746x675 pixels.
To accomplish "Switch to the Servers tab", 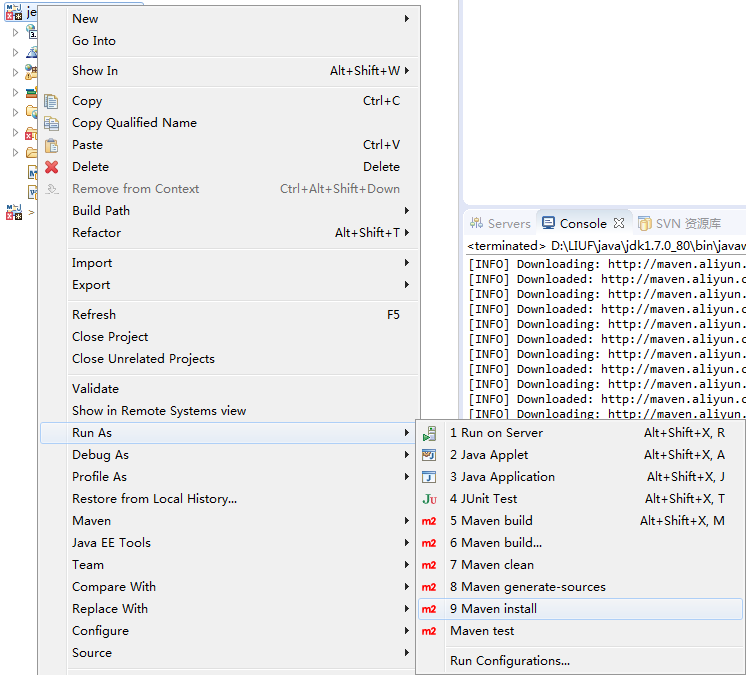I will click(x=501, y=223).
